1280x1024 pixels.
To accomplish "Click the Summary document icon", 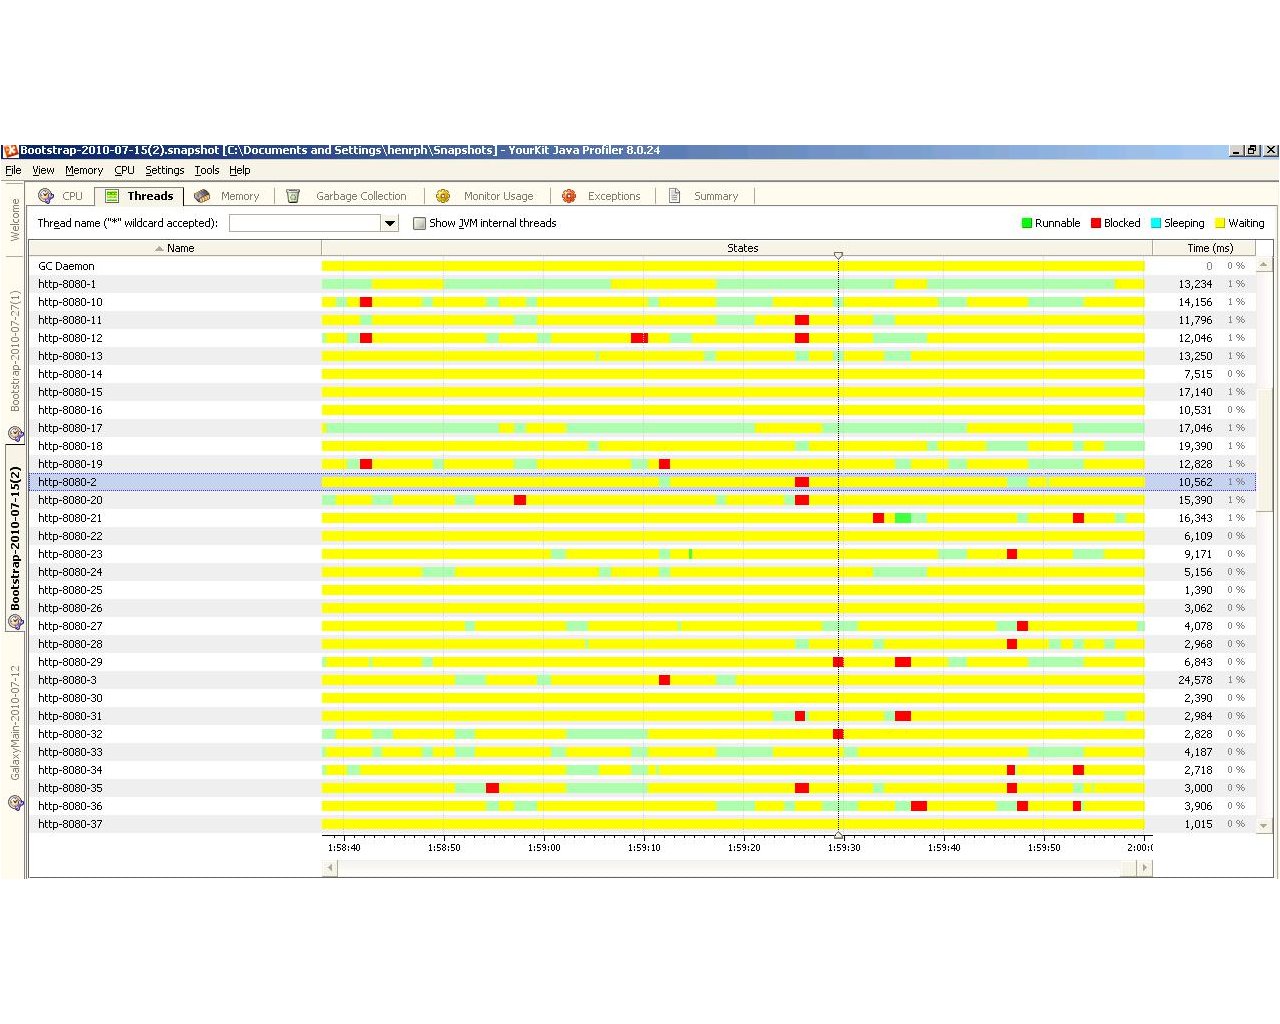I will (675, 196).
